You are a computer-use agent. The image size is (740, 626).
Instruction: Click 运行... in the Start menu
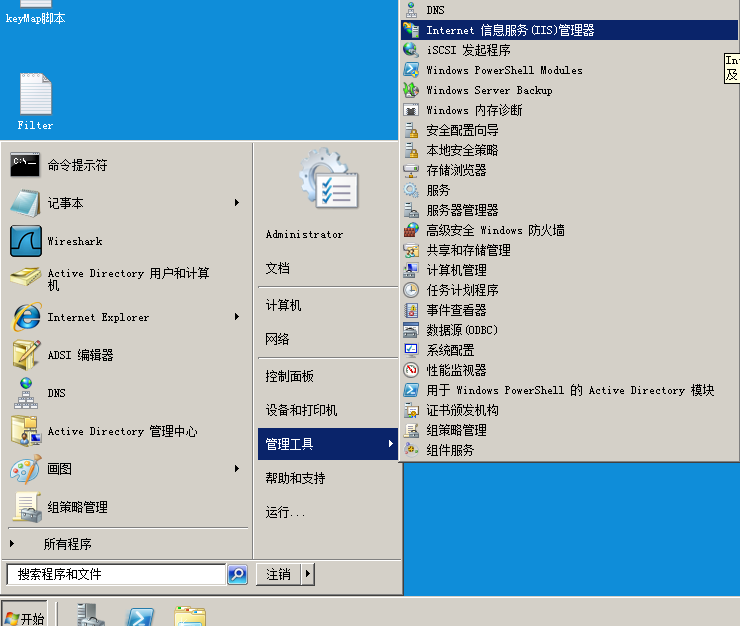pos(285,512)
